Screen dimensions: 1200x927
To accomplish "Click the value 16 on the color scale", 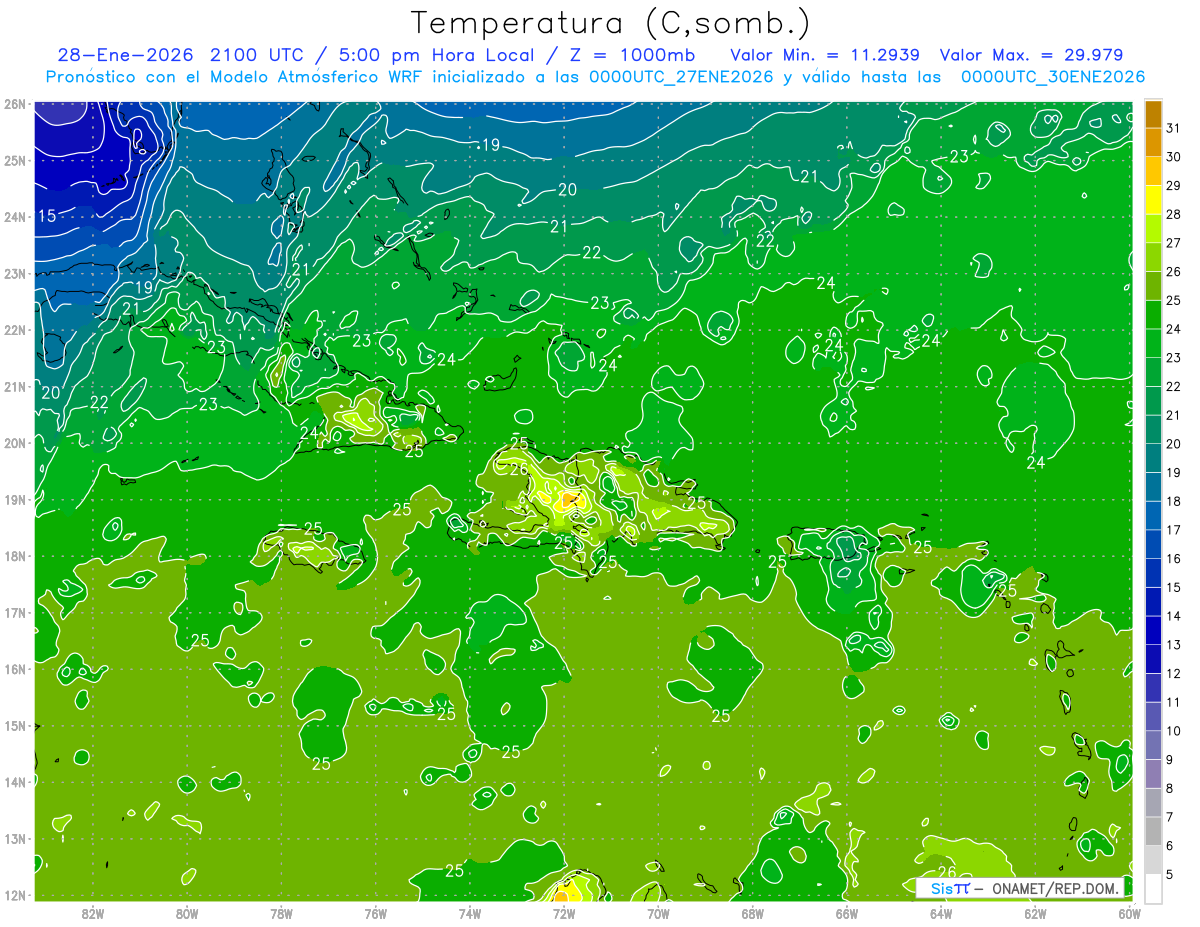I will pos(1174,558).
